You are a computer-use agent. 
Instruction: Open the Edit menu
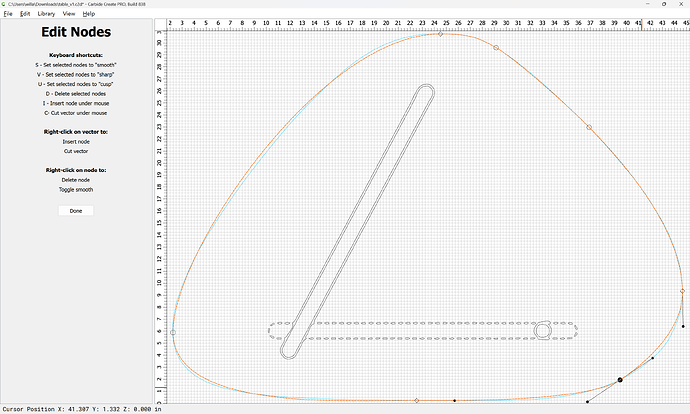pyautogui.click(x=24, y=14)
